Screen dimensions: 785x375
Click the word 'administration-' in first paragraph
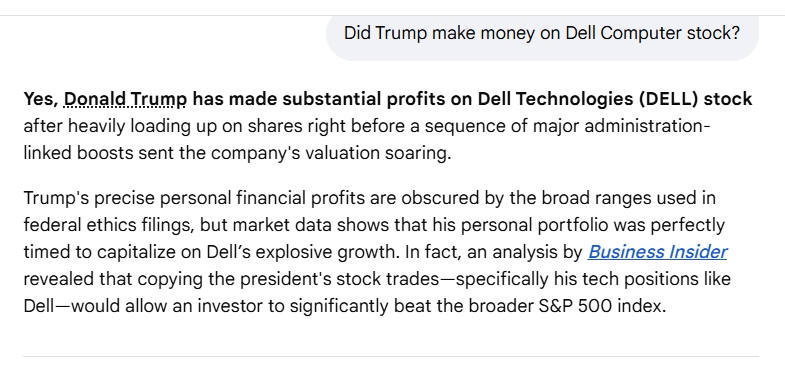[x=647, y=126]
